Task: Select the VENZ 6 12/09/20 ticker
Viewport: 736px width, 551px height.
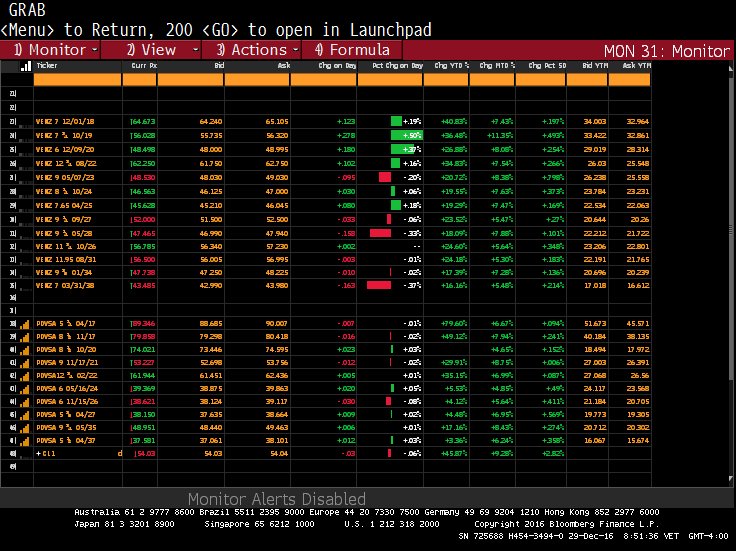Action: (65, 150)
